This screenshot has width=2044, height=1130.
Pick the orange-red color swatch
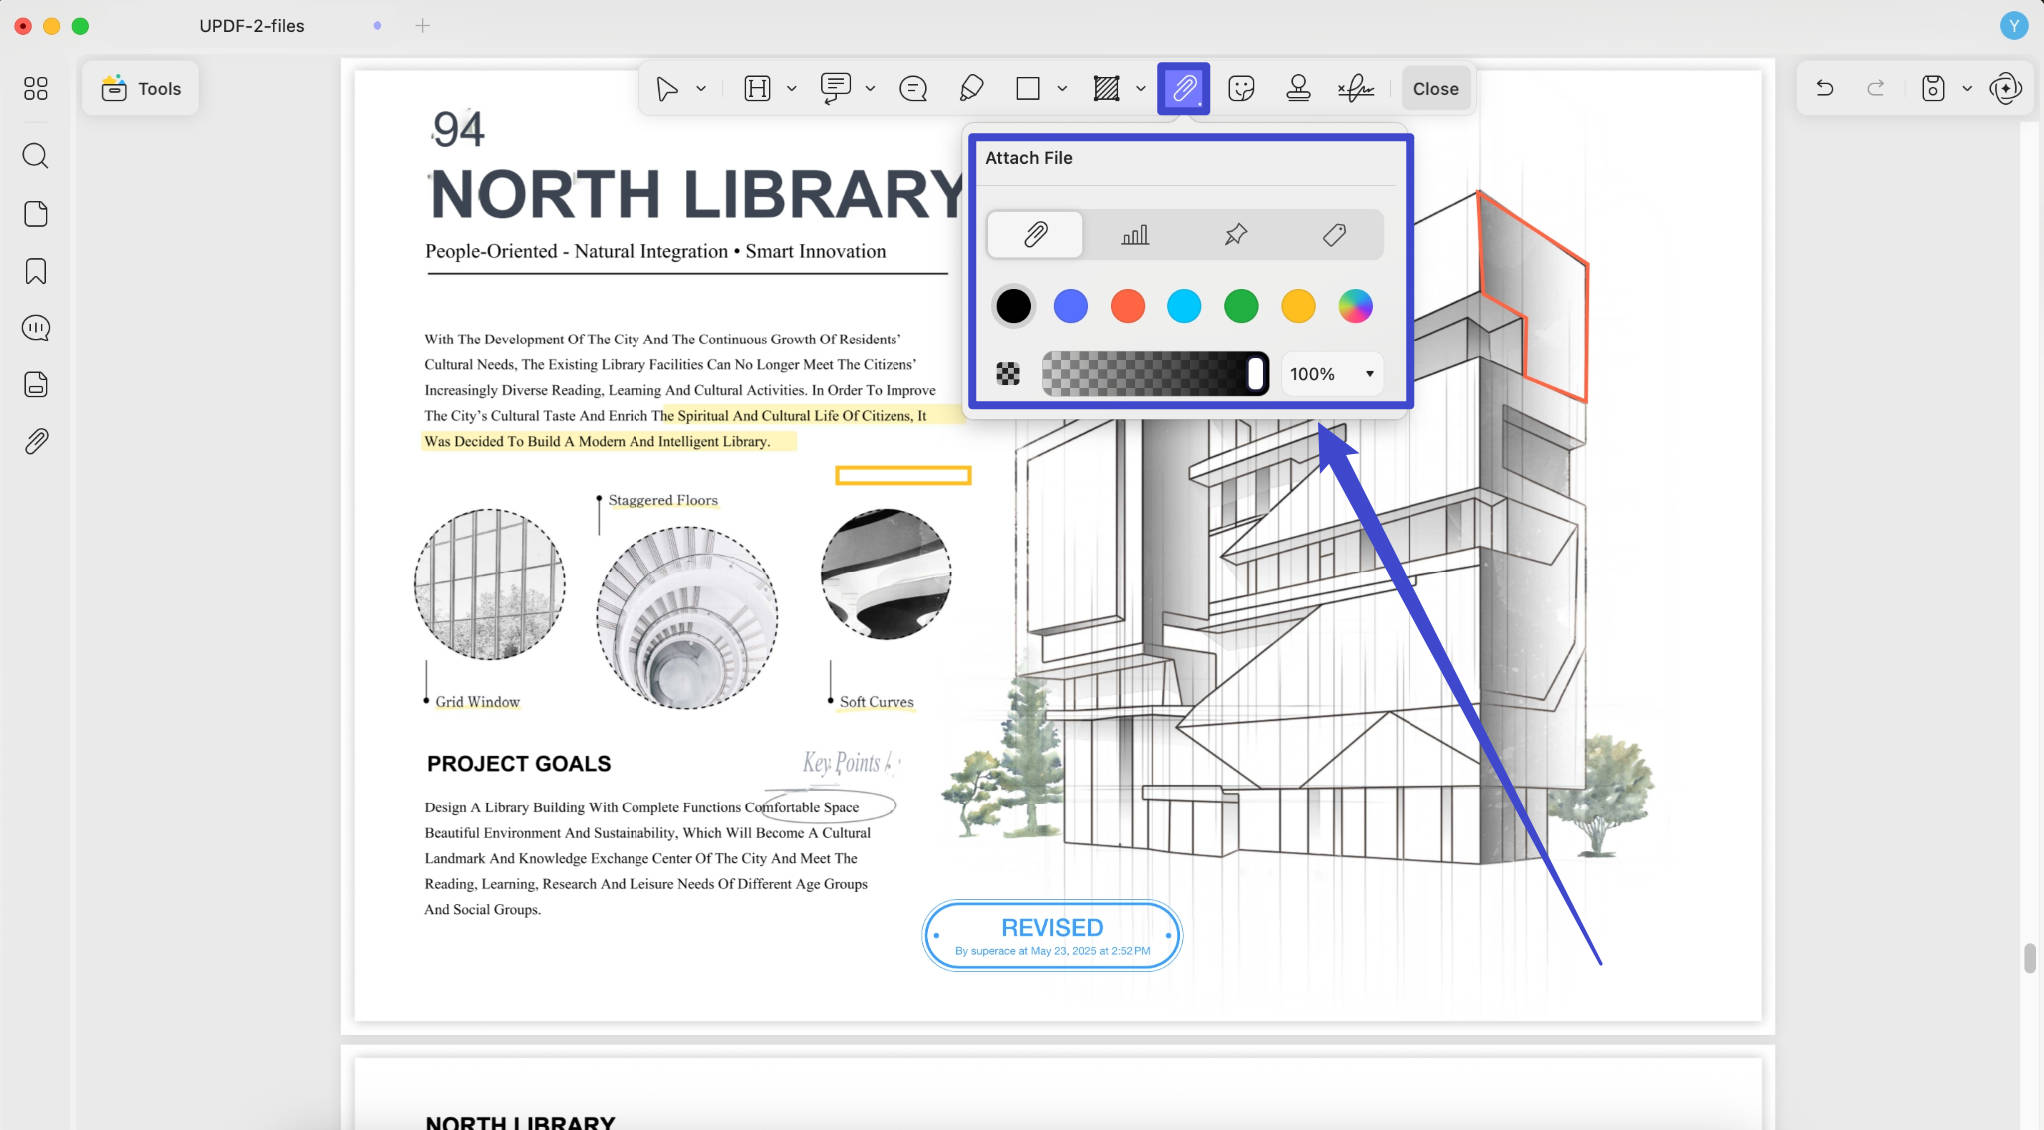pyautogui.click(x=1127, y=306)
